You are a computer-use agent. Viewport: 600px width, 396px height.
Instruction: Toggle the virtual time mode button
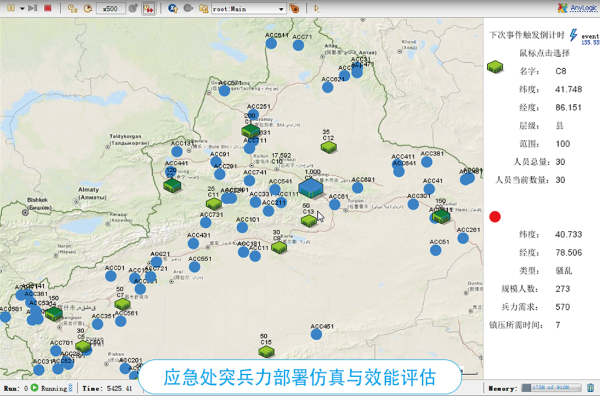(149, 8)
